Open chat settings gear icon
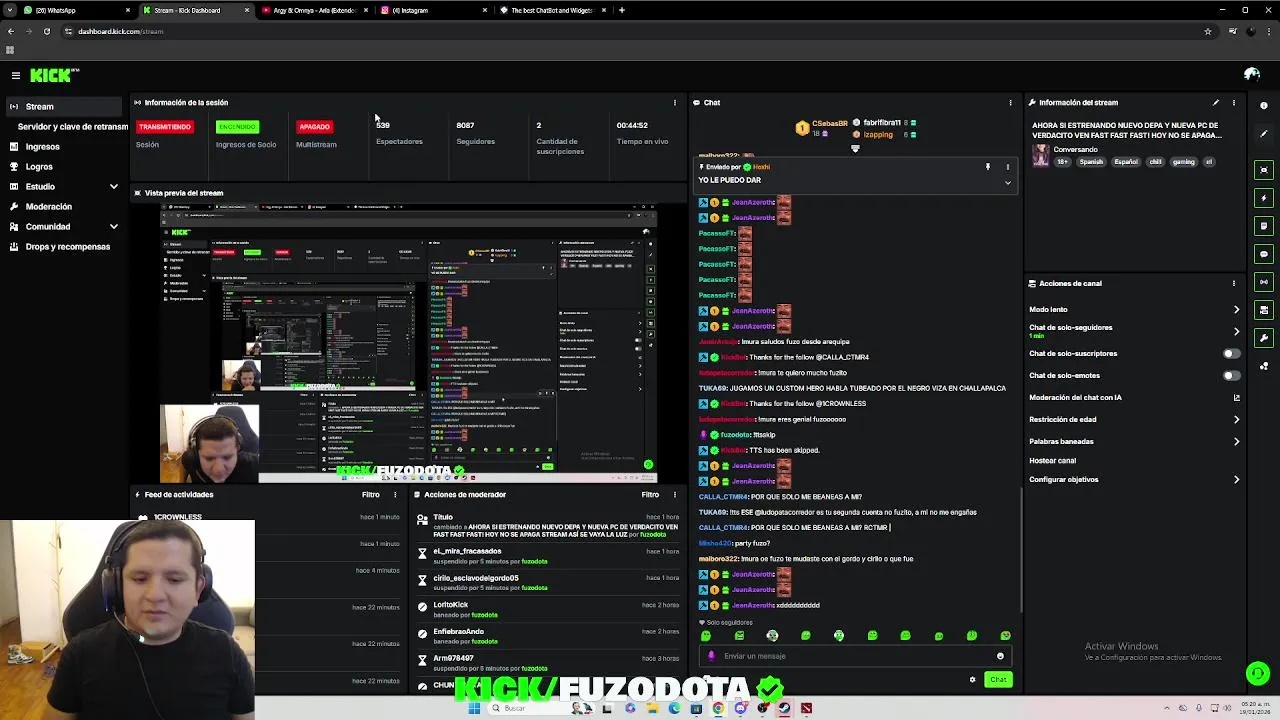The image size is (1280, 720). pos(972,680)
